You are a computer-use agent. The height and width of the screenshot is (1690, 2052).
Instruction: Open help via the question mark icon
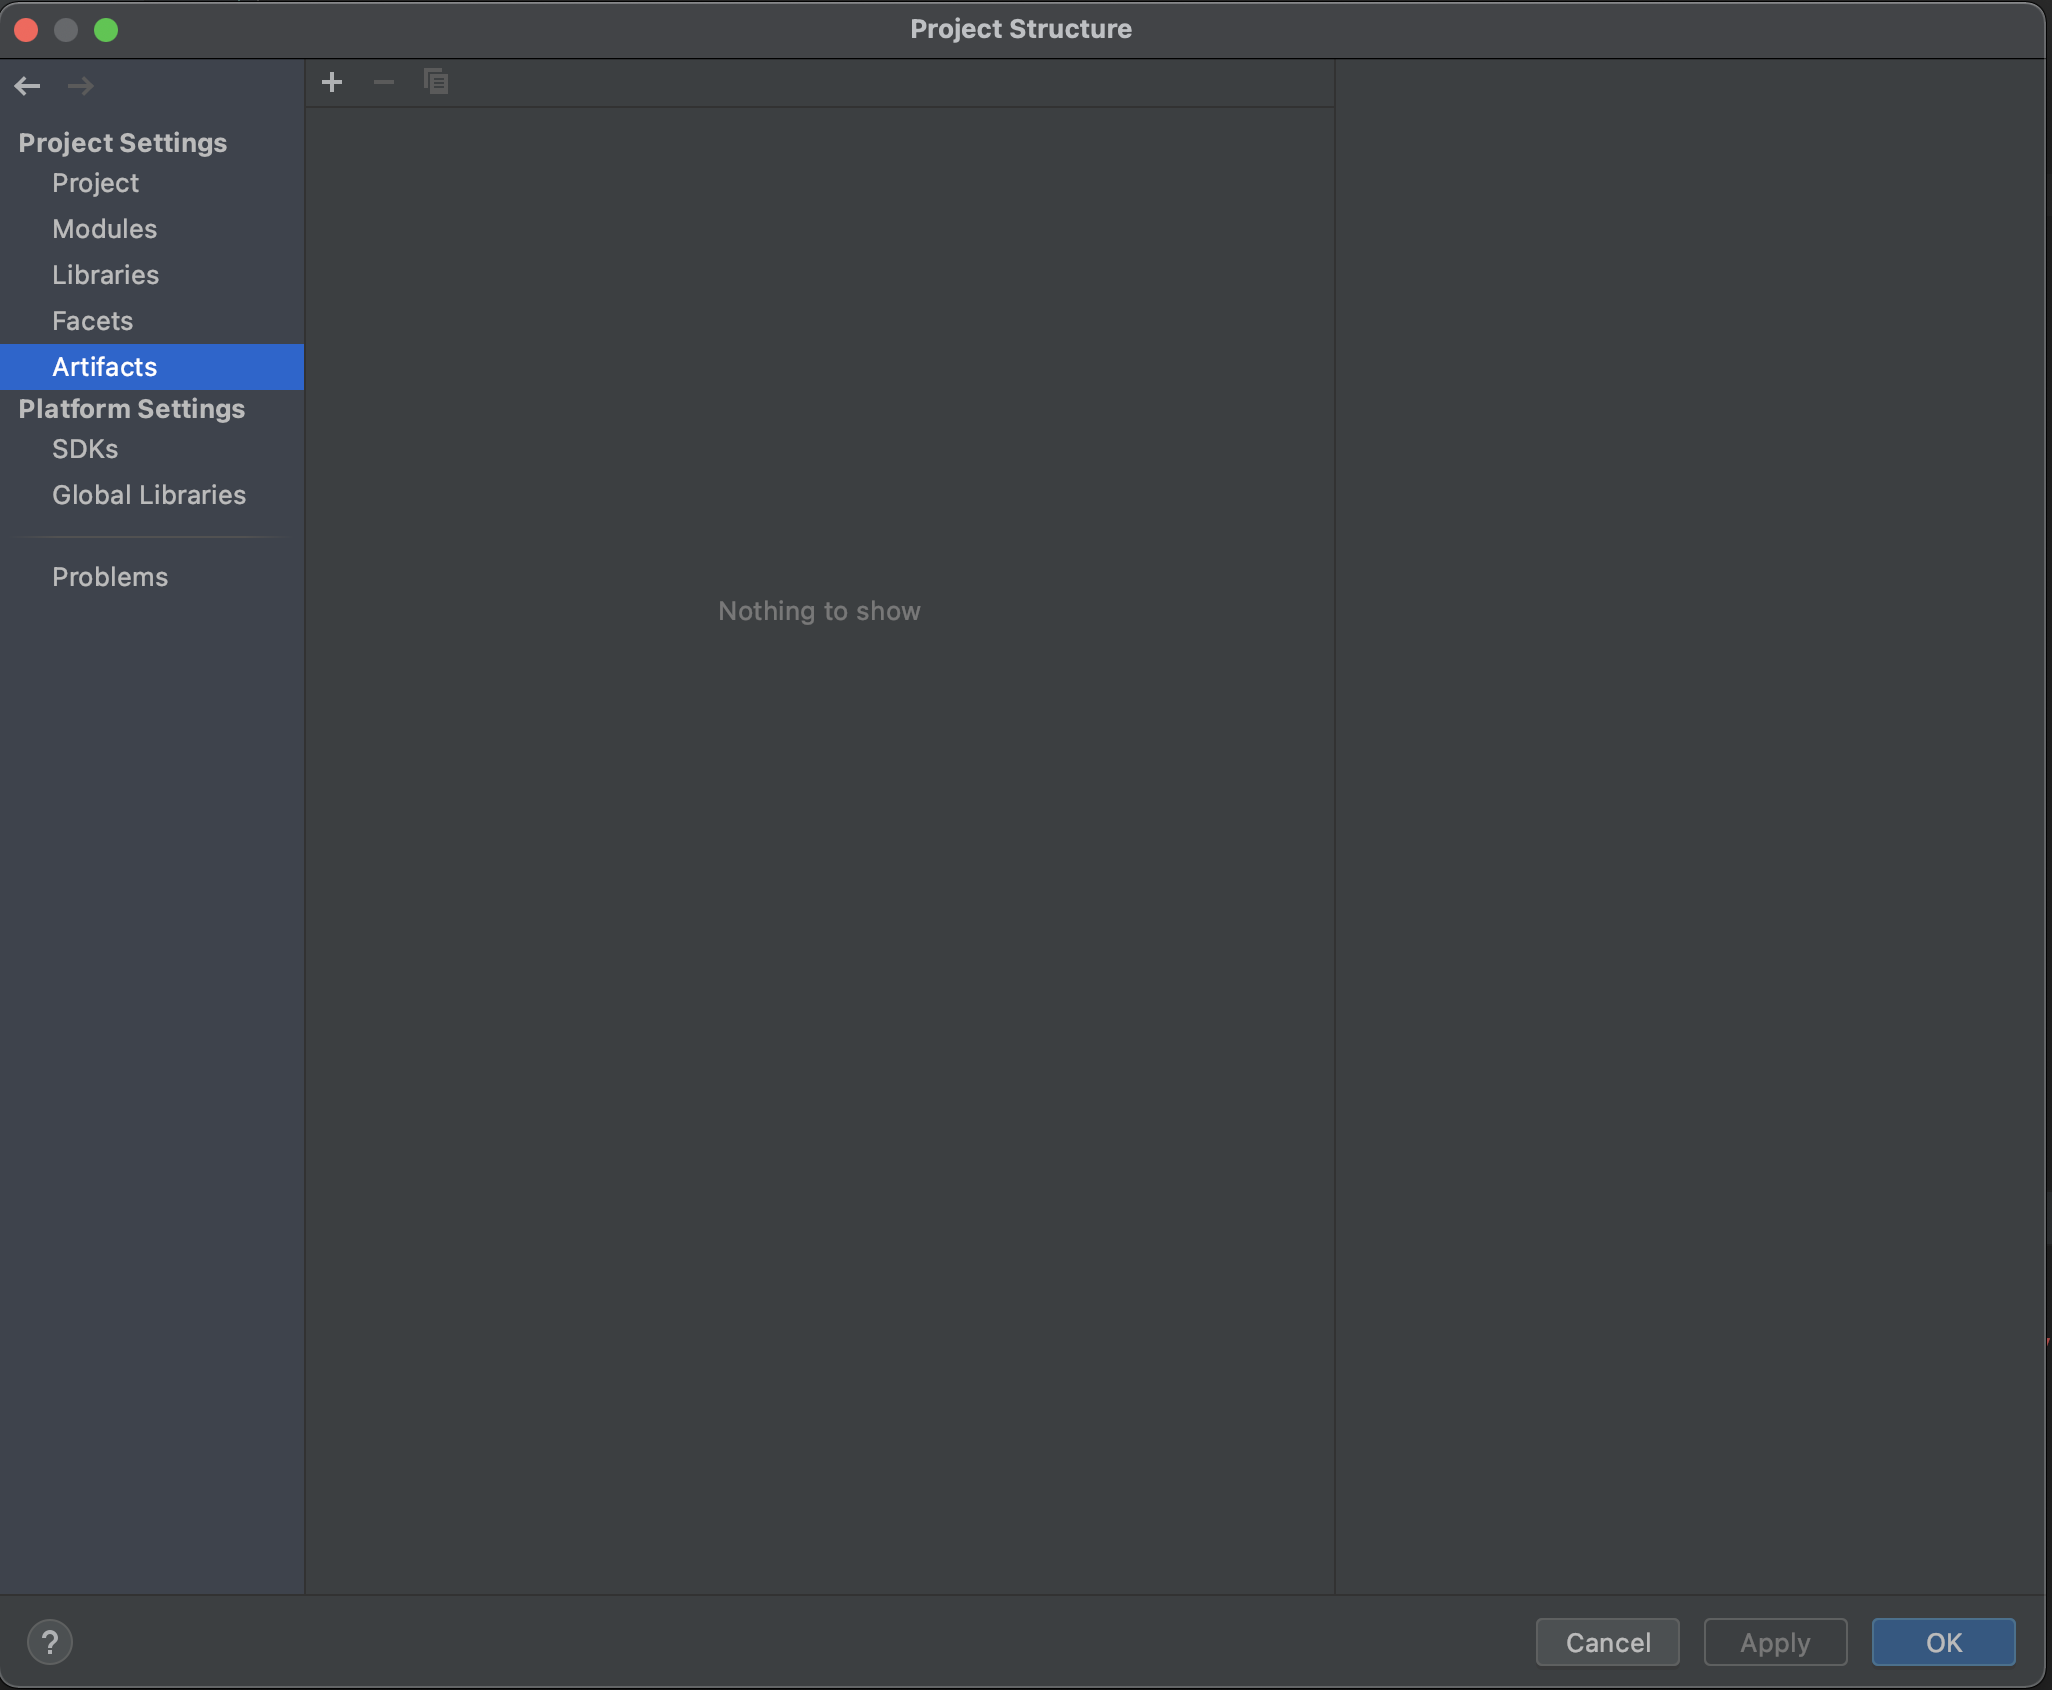click(49, 1642)
